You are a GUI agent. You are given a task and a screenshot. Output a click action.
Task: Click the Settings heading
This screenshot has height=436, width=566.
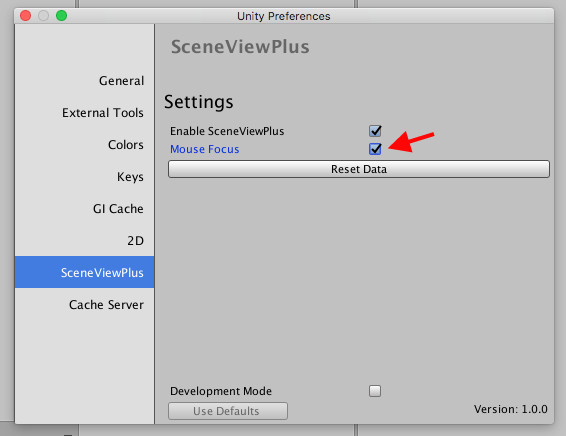tap(199, 102)
